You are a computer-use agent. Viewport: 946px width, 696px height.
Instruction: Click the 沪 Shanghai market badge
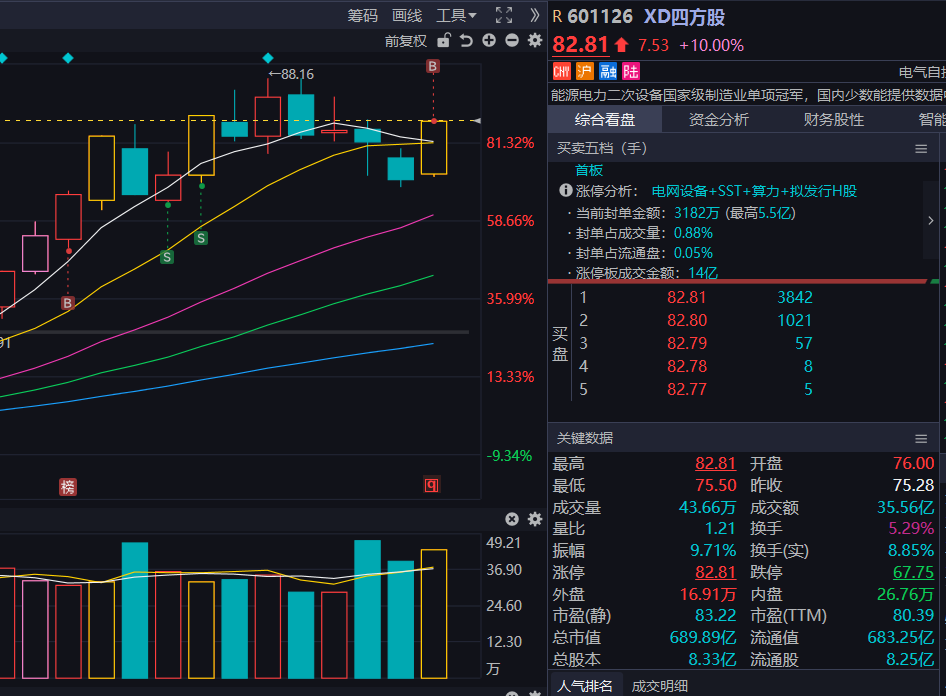pyautogui.click(x=585, y=72)
